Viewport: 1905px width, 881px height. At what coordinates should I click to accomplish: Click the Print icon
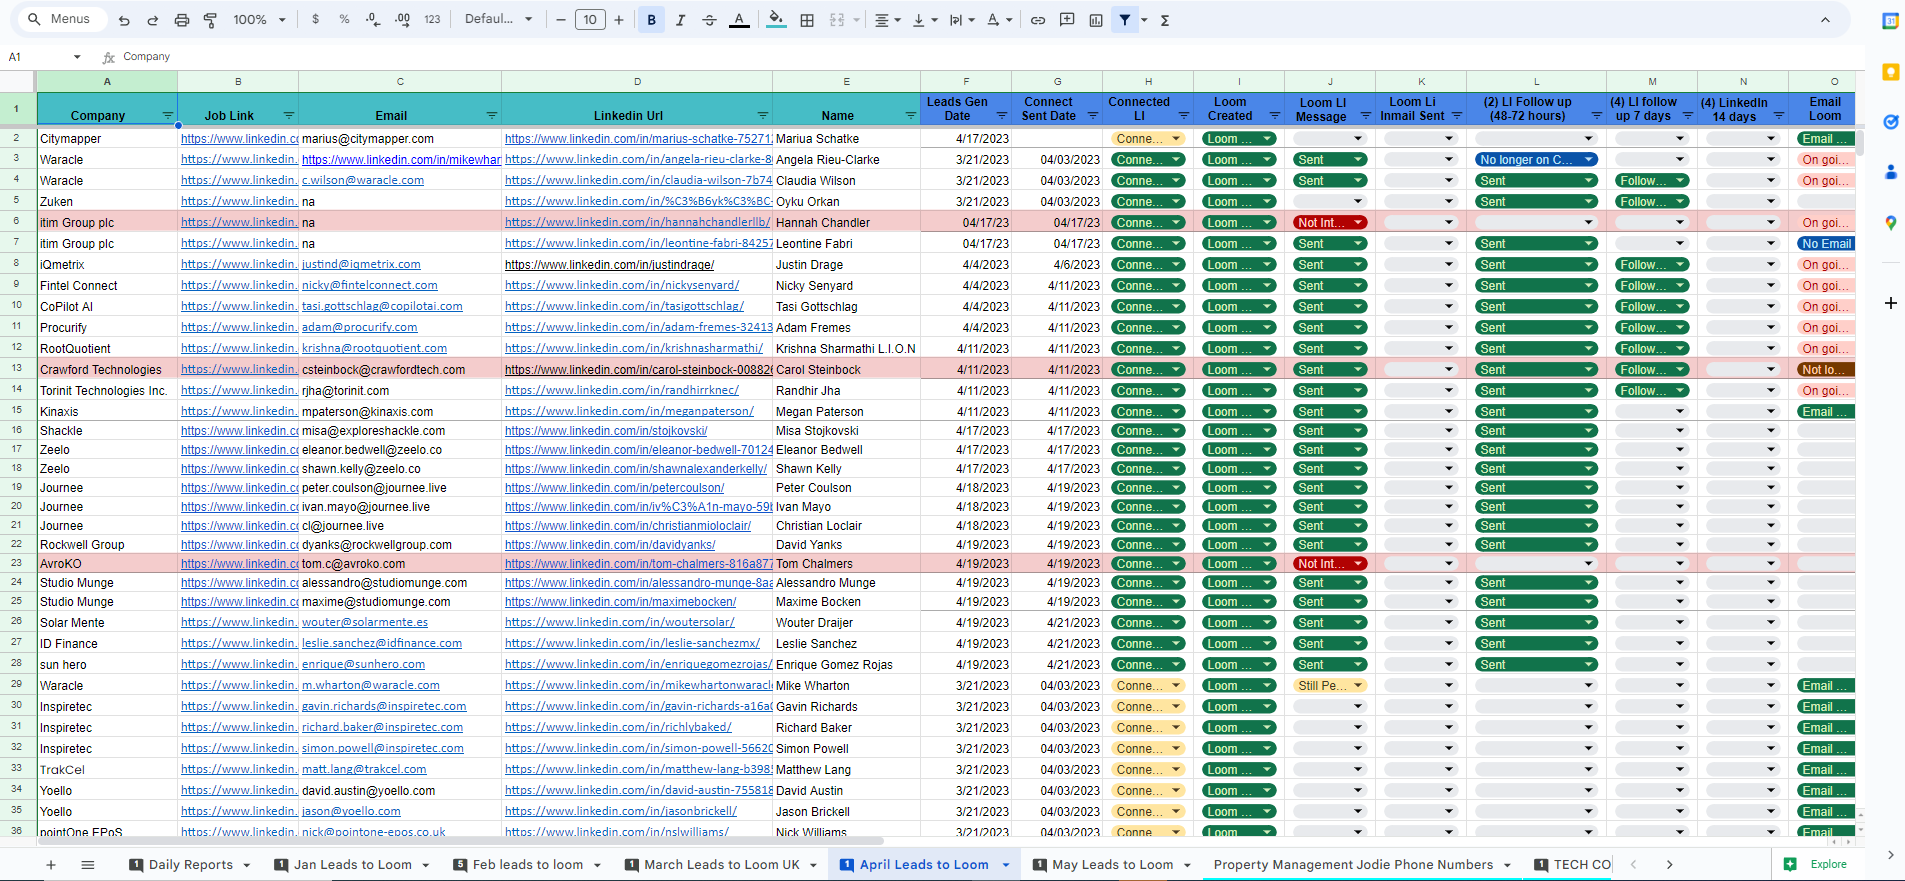(182, 20)
